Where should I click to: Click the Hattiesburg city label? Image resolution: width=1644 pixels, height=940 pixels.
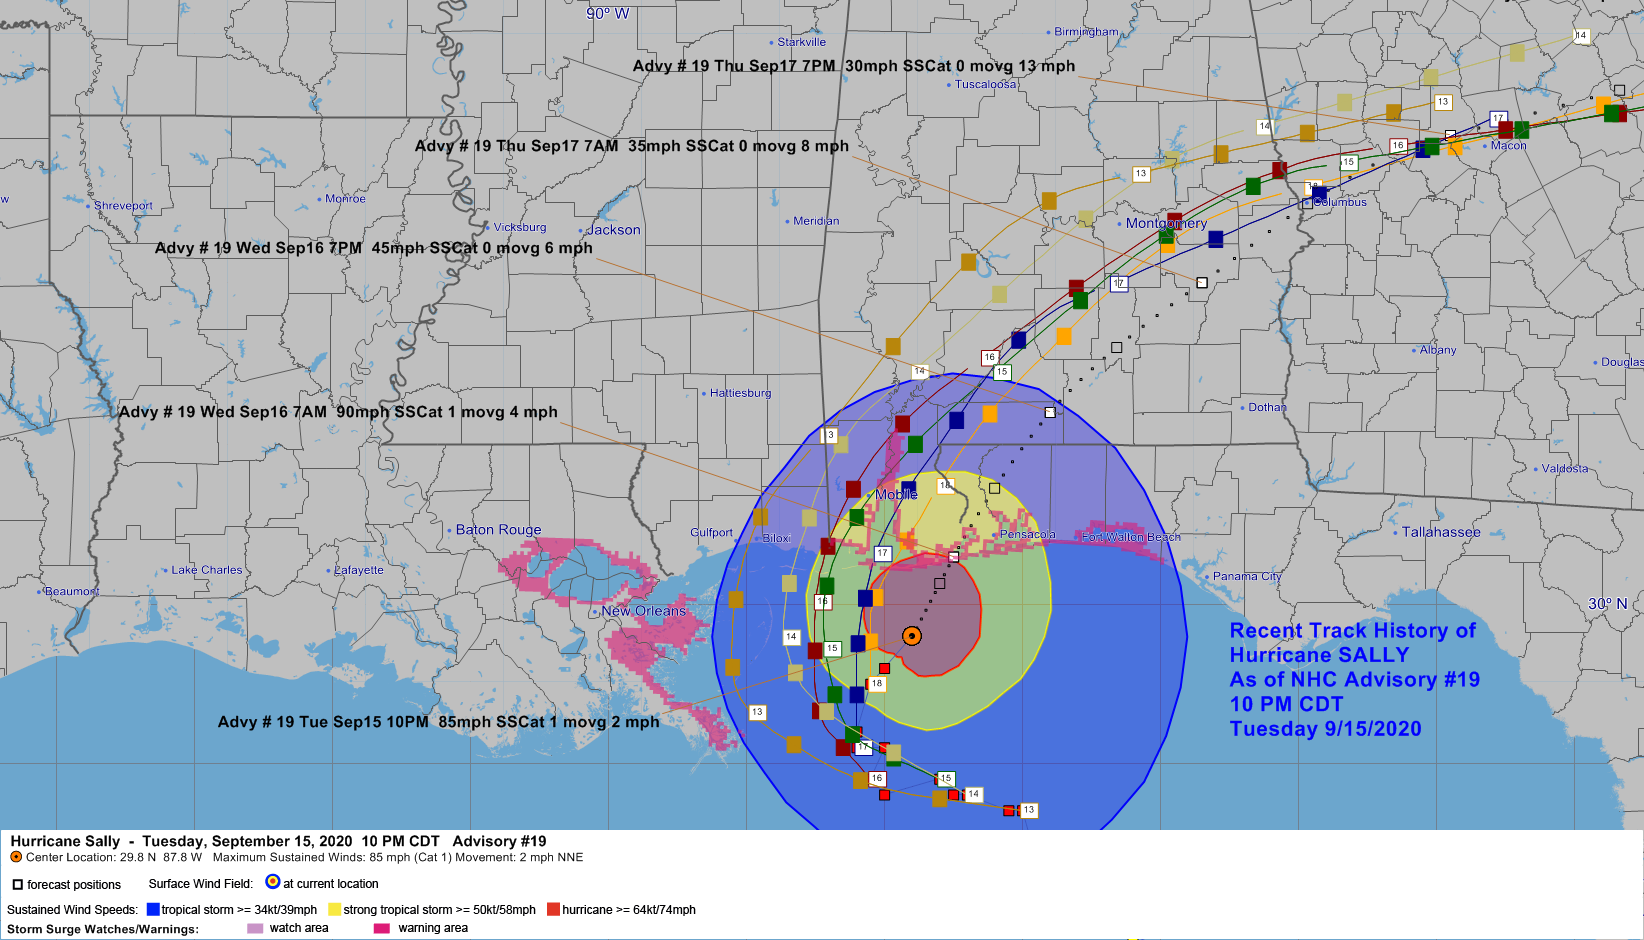coord(740,393)
